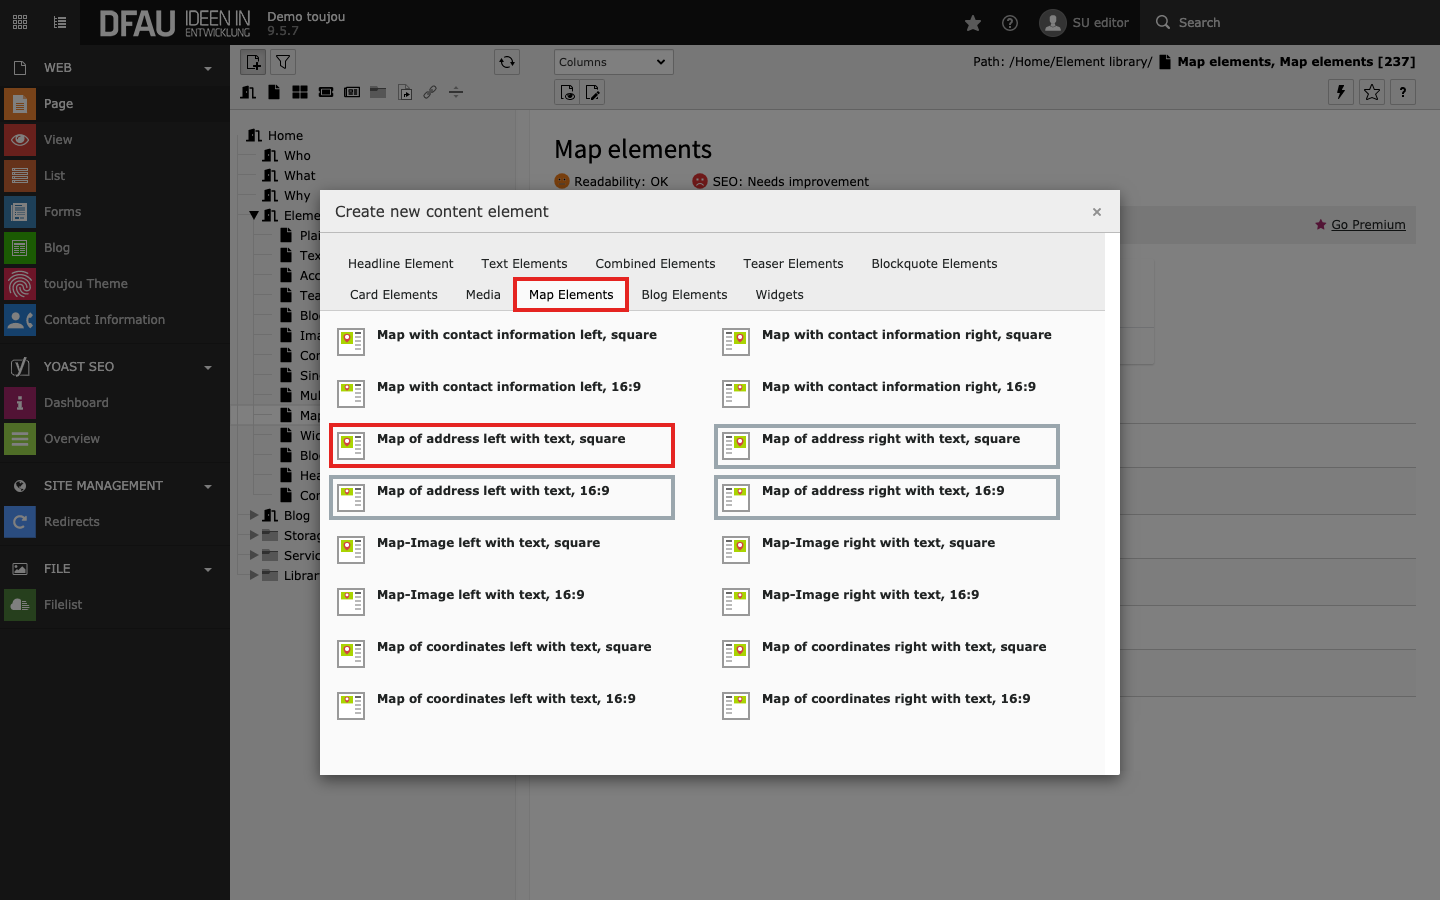
Task: Open the Columns view dropdown
Action: click(613, 62)
